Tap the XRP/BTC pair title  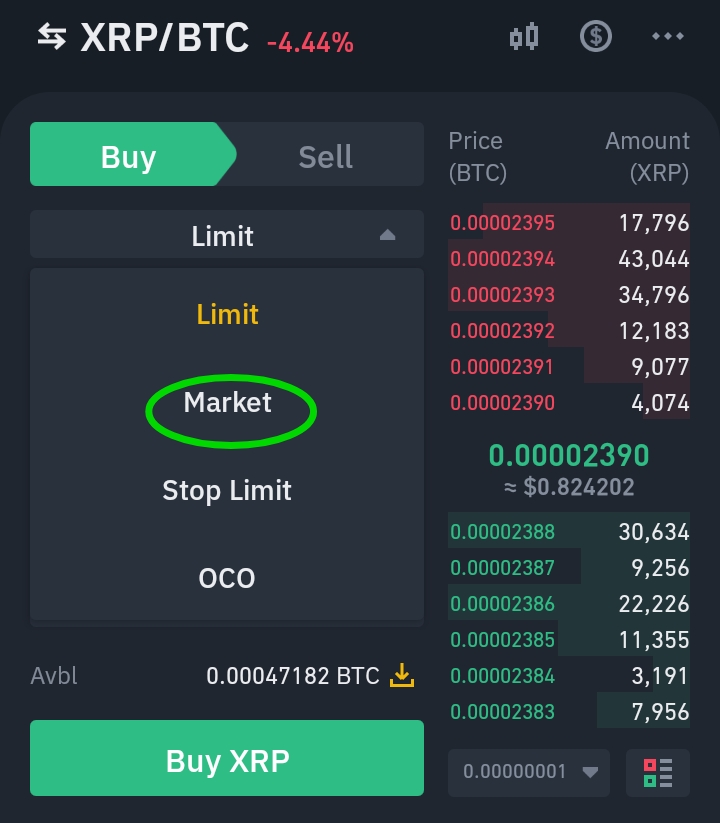click(164, 38)
